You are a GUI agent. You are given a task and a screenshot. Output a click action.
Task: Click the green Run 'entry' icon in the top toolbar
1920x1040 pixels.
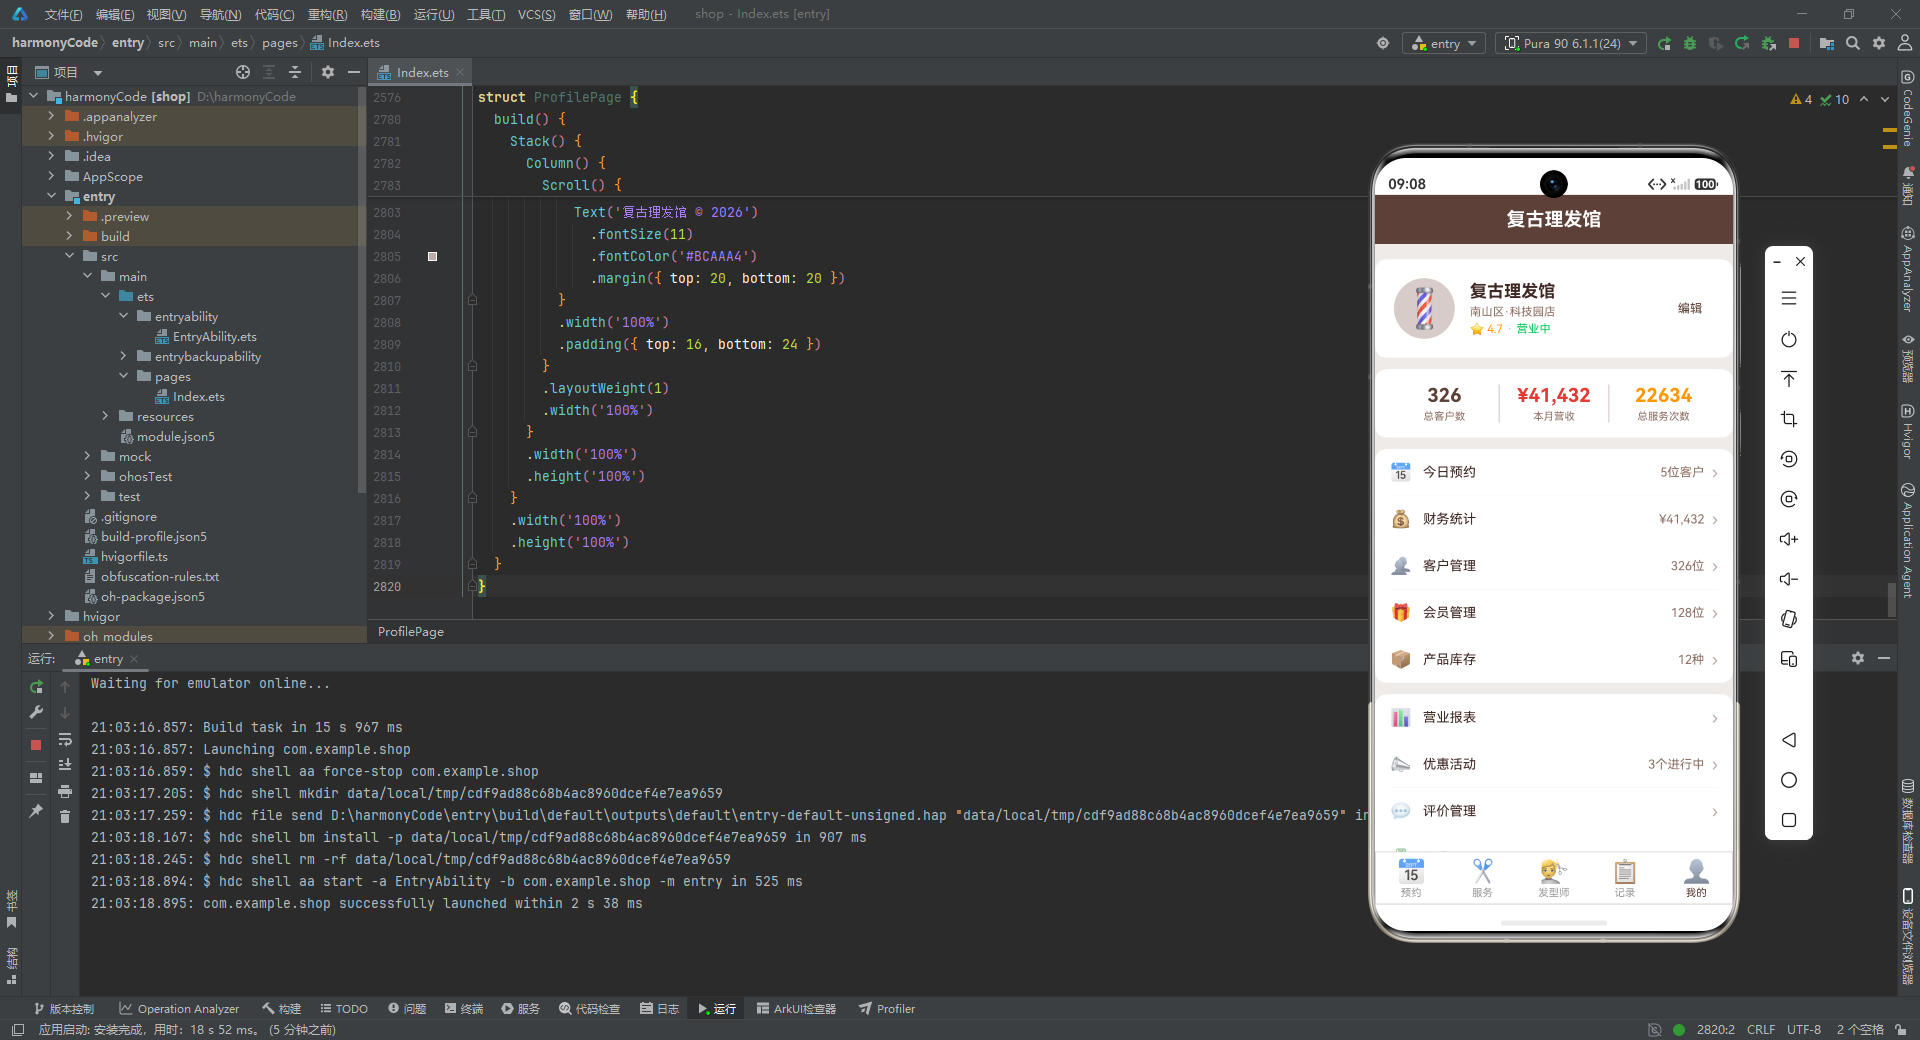(x=1664, y=44)
